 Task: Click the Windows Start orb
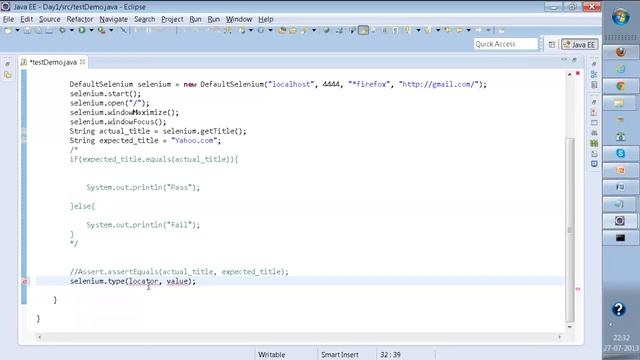click(621, 18)
